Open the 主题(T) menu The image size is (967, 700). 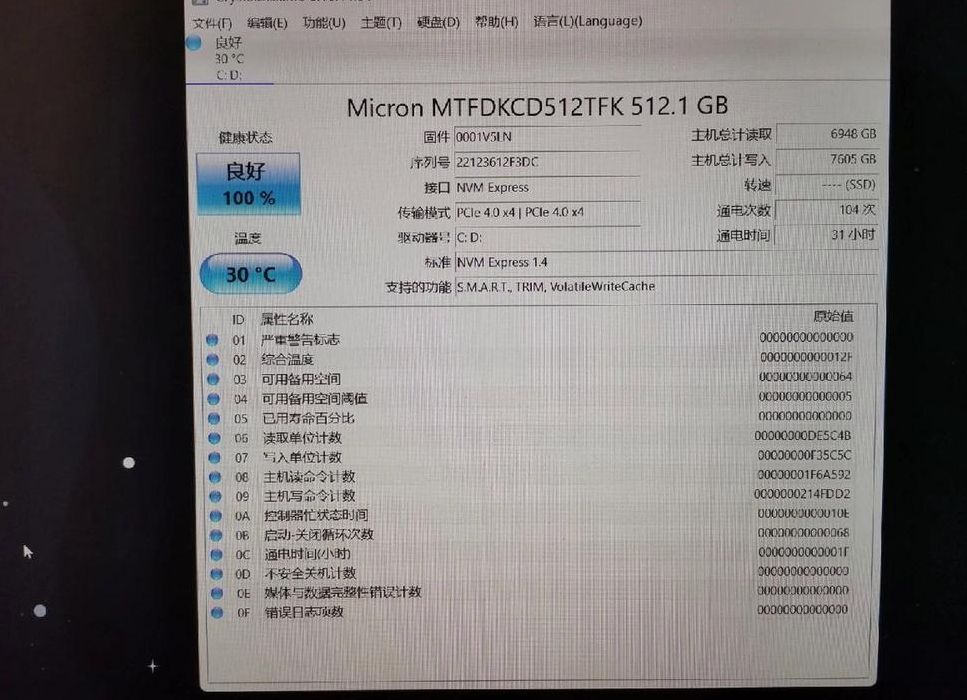click(381, 23)
